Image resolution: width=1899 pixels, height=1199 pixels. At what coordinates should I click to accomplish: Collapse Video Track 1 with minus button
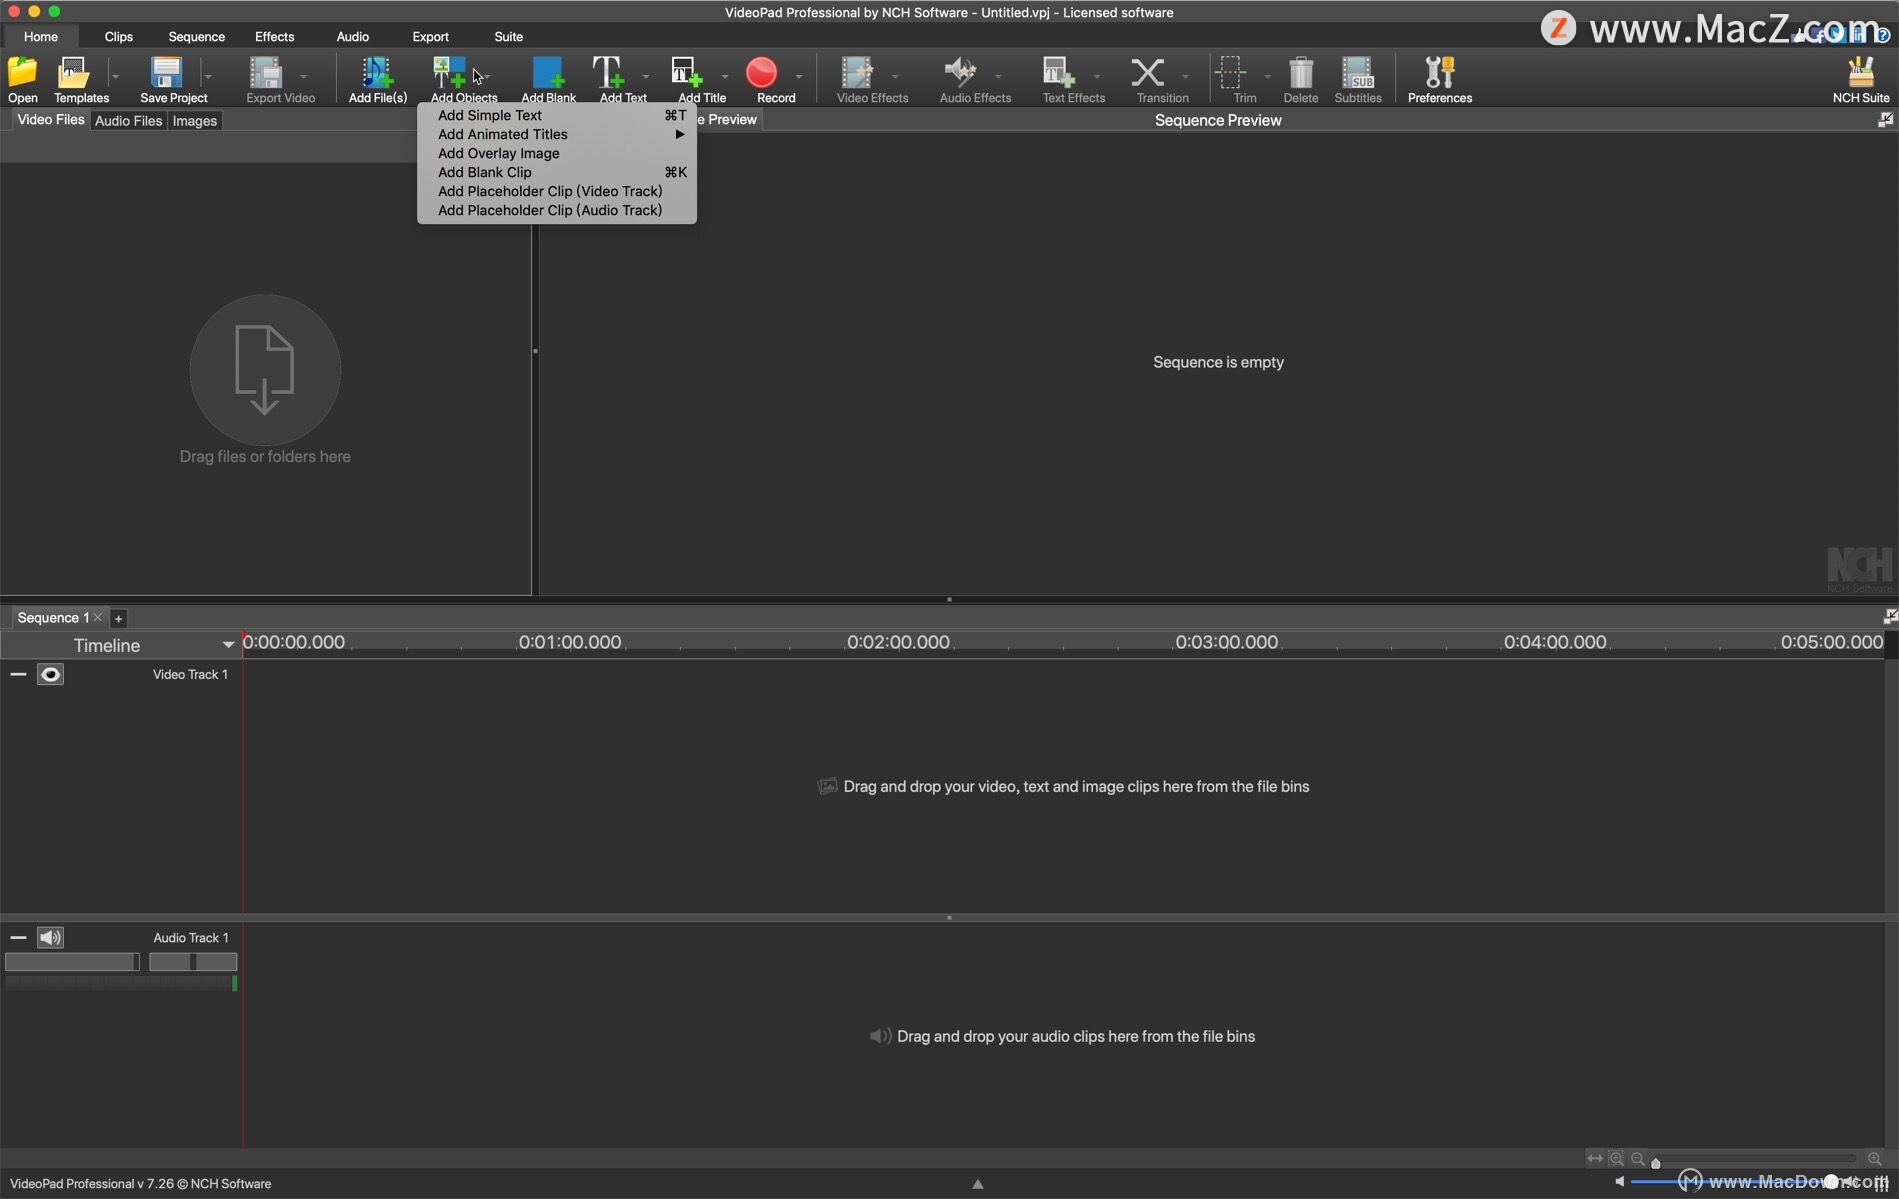coord(18,675)
